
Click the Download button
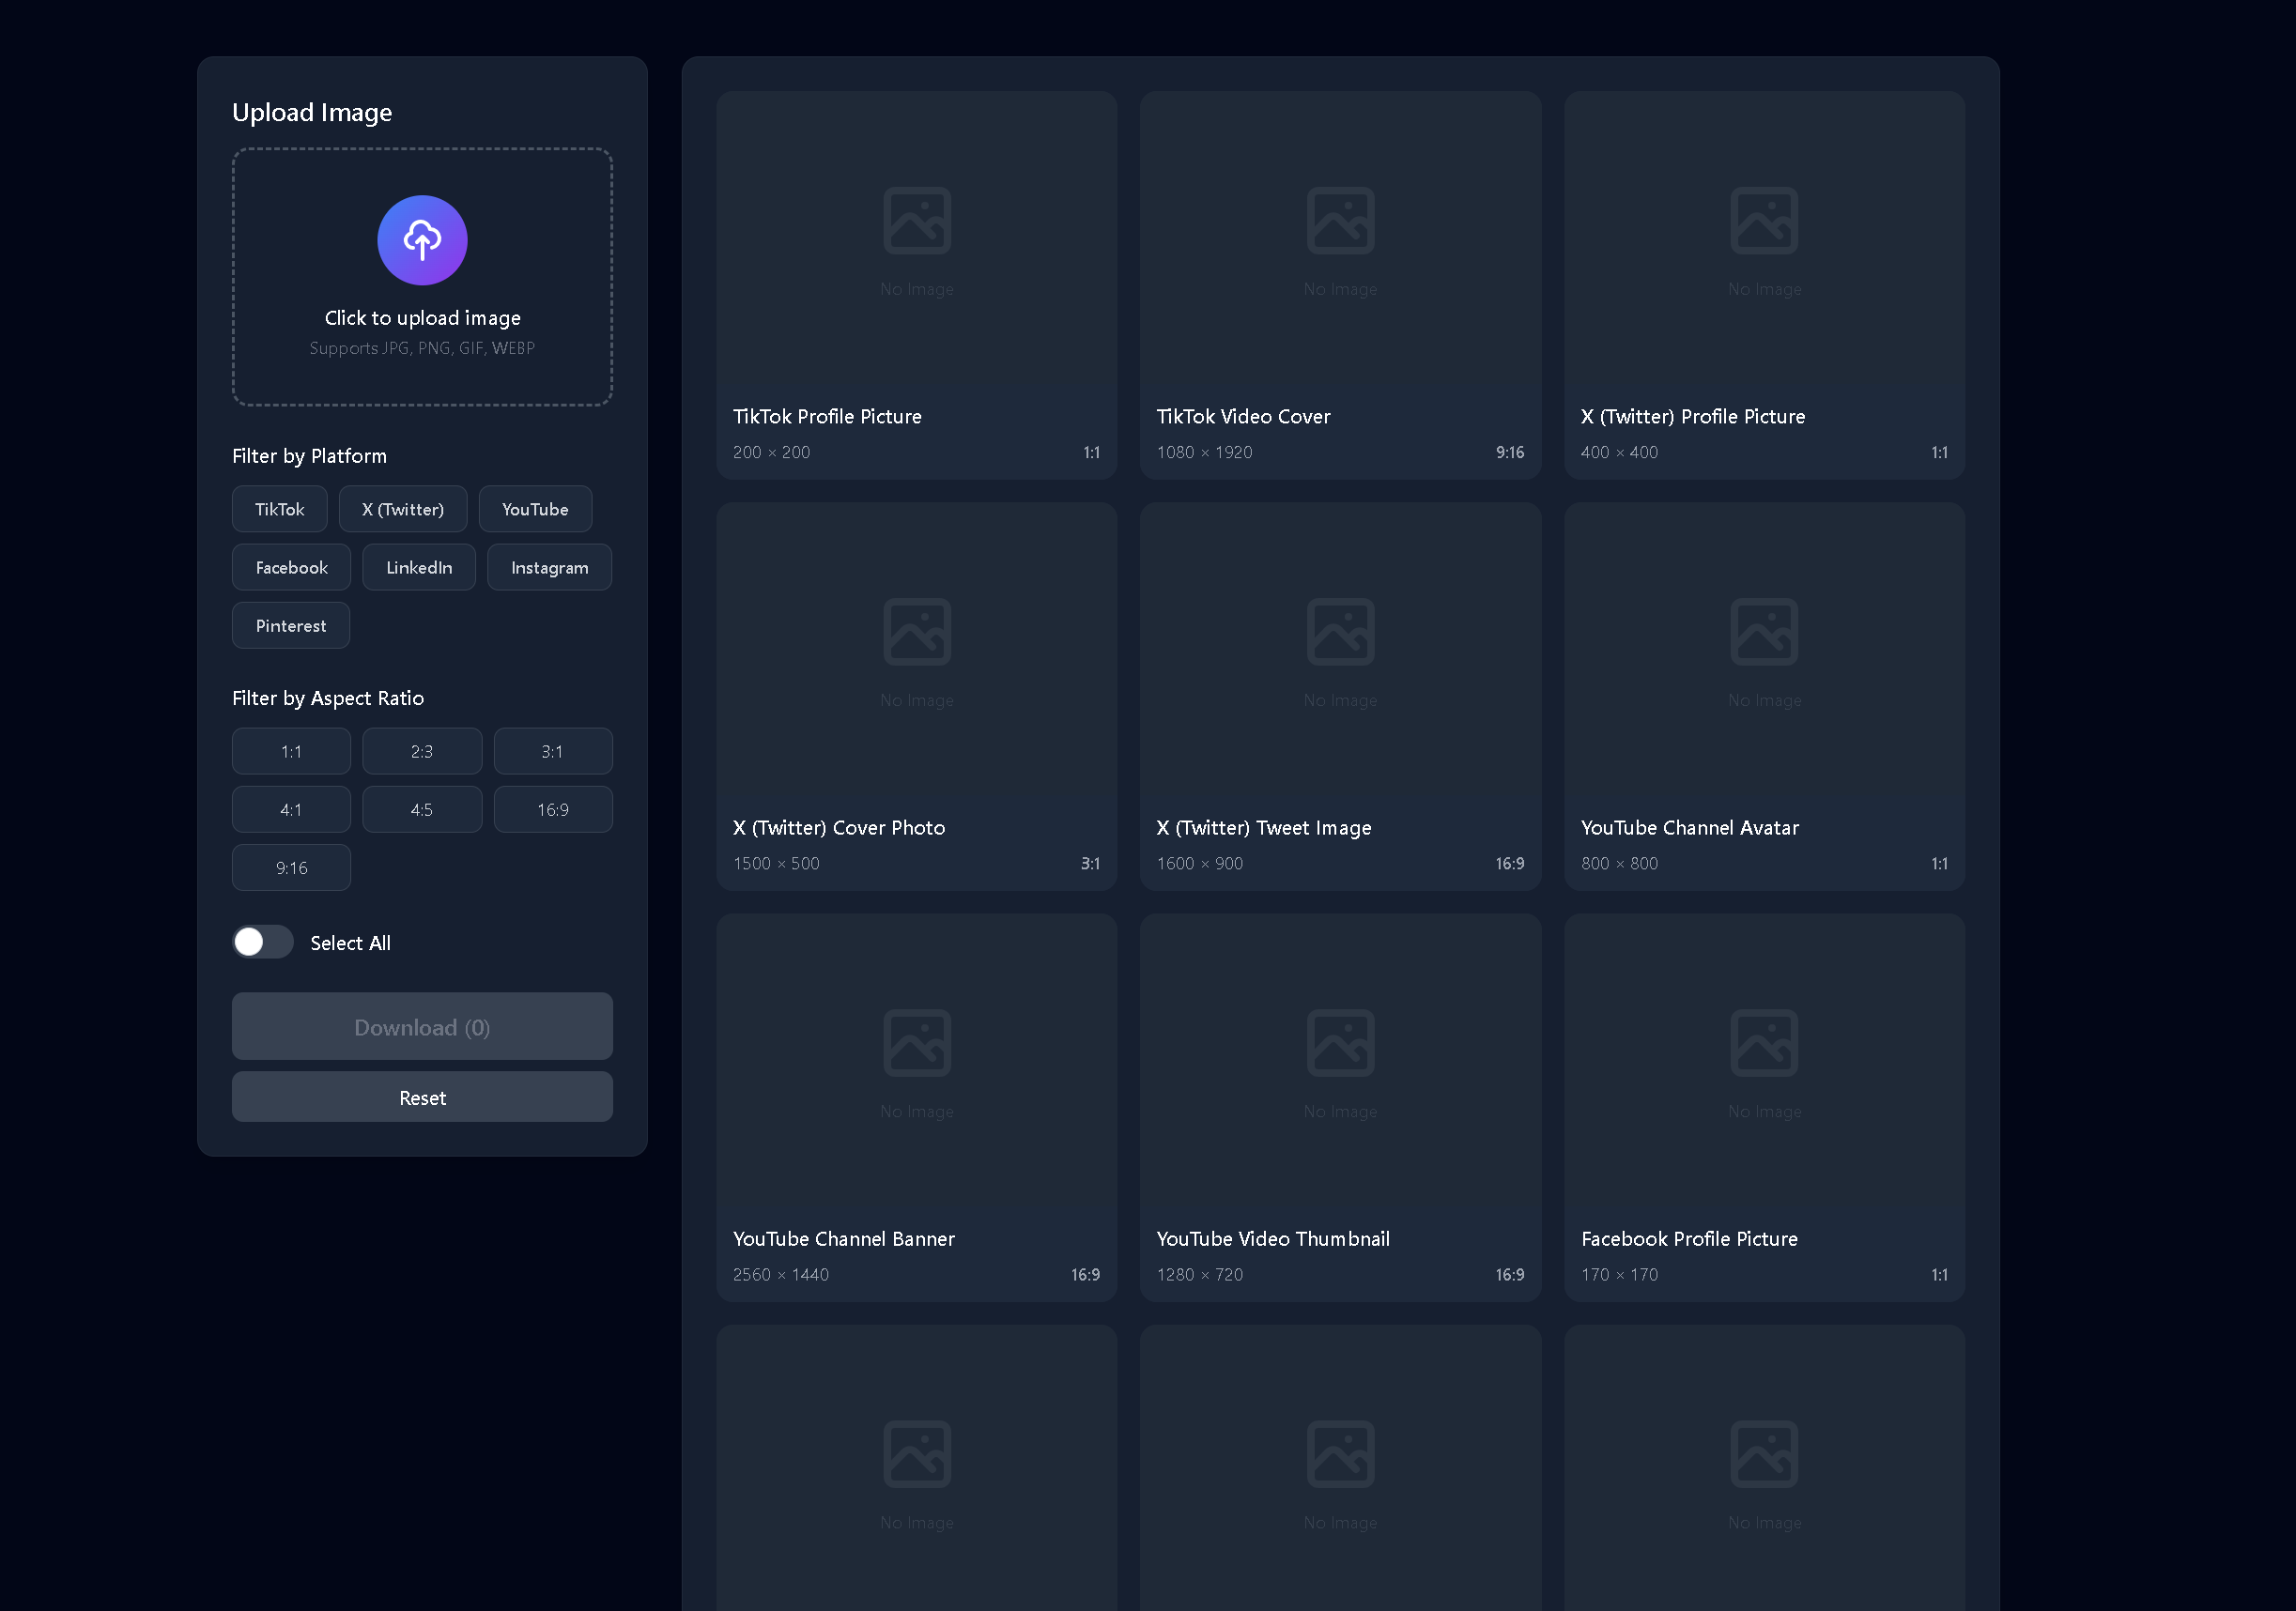422,1026
